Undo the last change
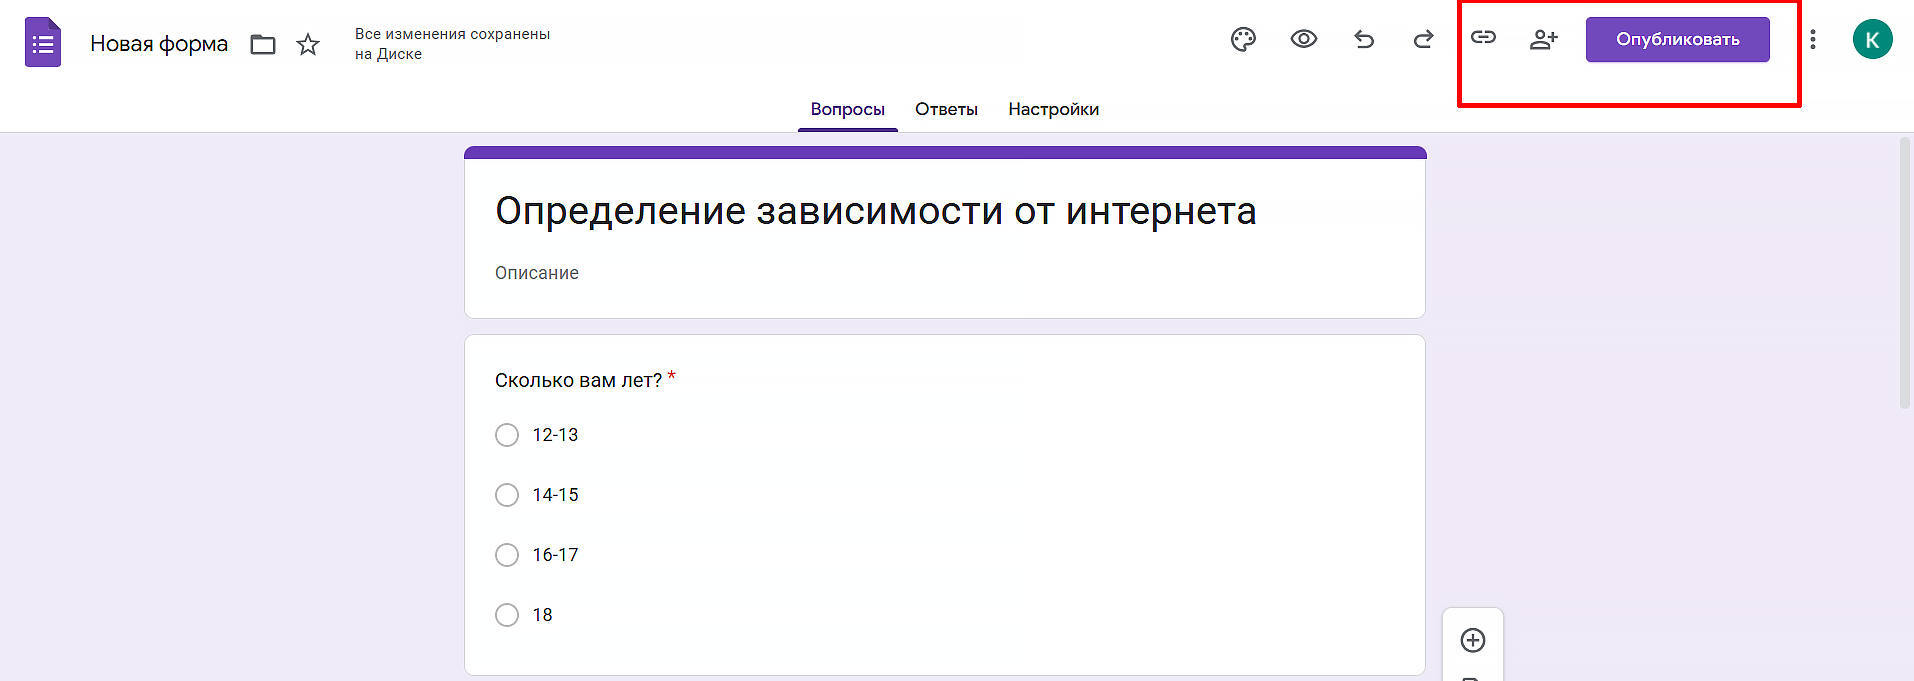Viewport: 1914px width, 681px height. coord(1364,39)
